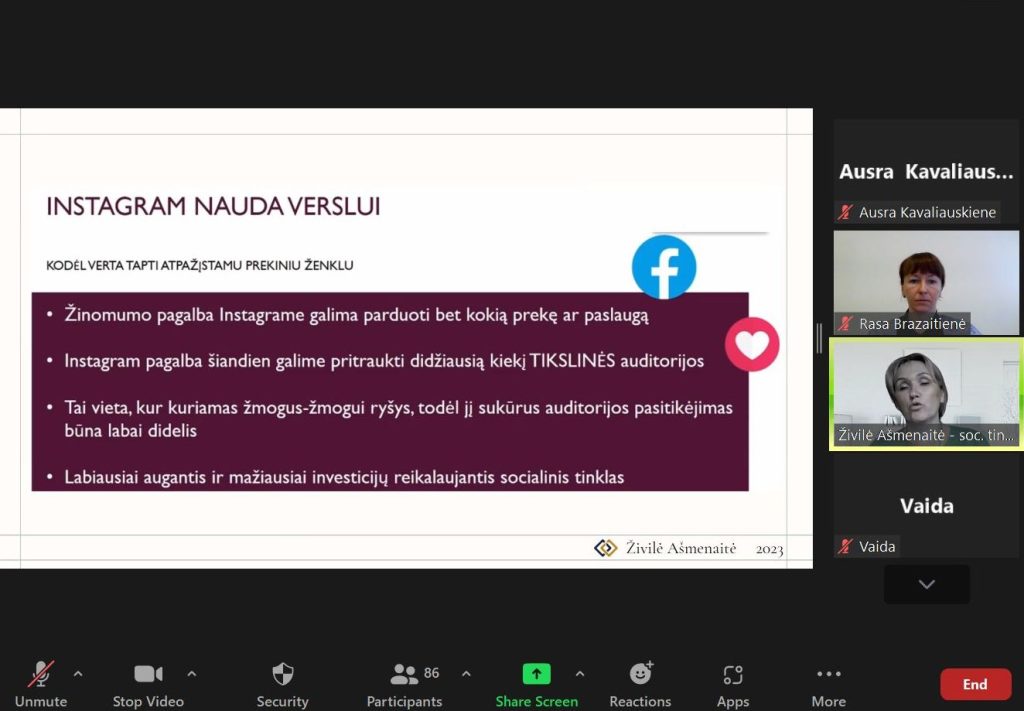Image resolution: width=1024 pixels, height=711 pixels.
Task: Click subtitle KODĖL VERTA TAPTI ATPAŽĮSTAMU PREKINIU ŽENKLU
Action: tap(200, 266)
